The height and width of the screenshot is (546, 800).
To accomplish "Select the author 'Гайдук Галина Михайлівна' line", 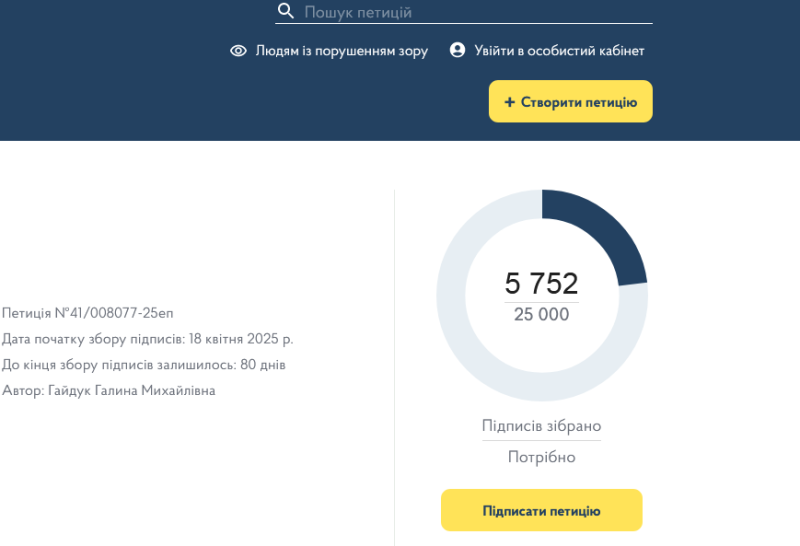I will (109, 390).
